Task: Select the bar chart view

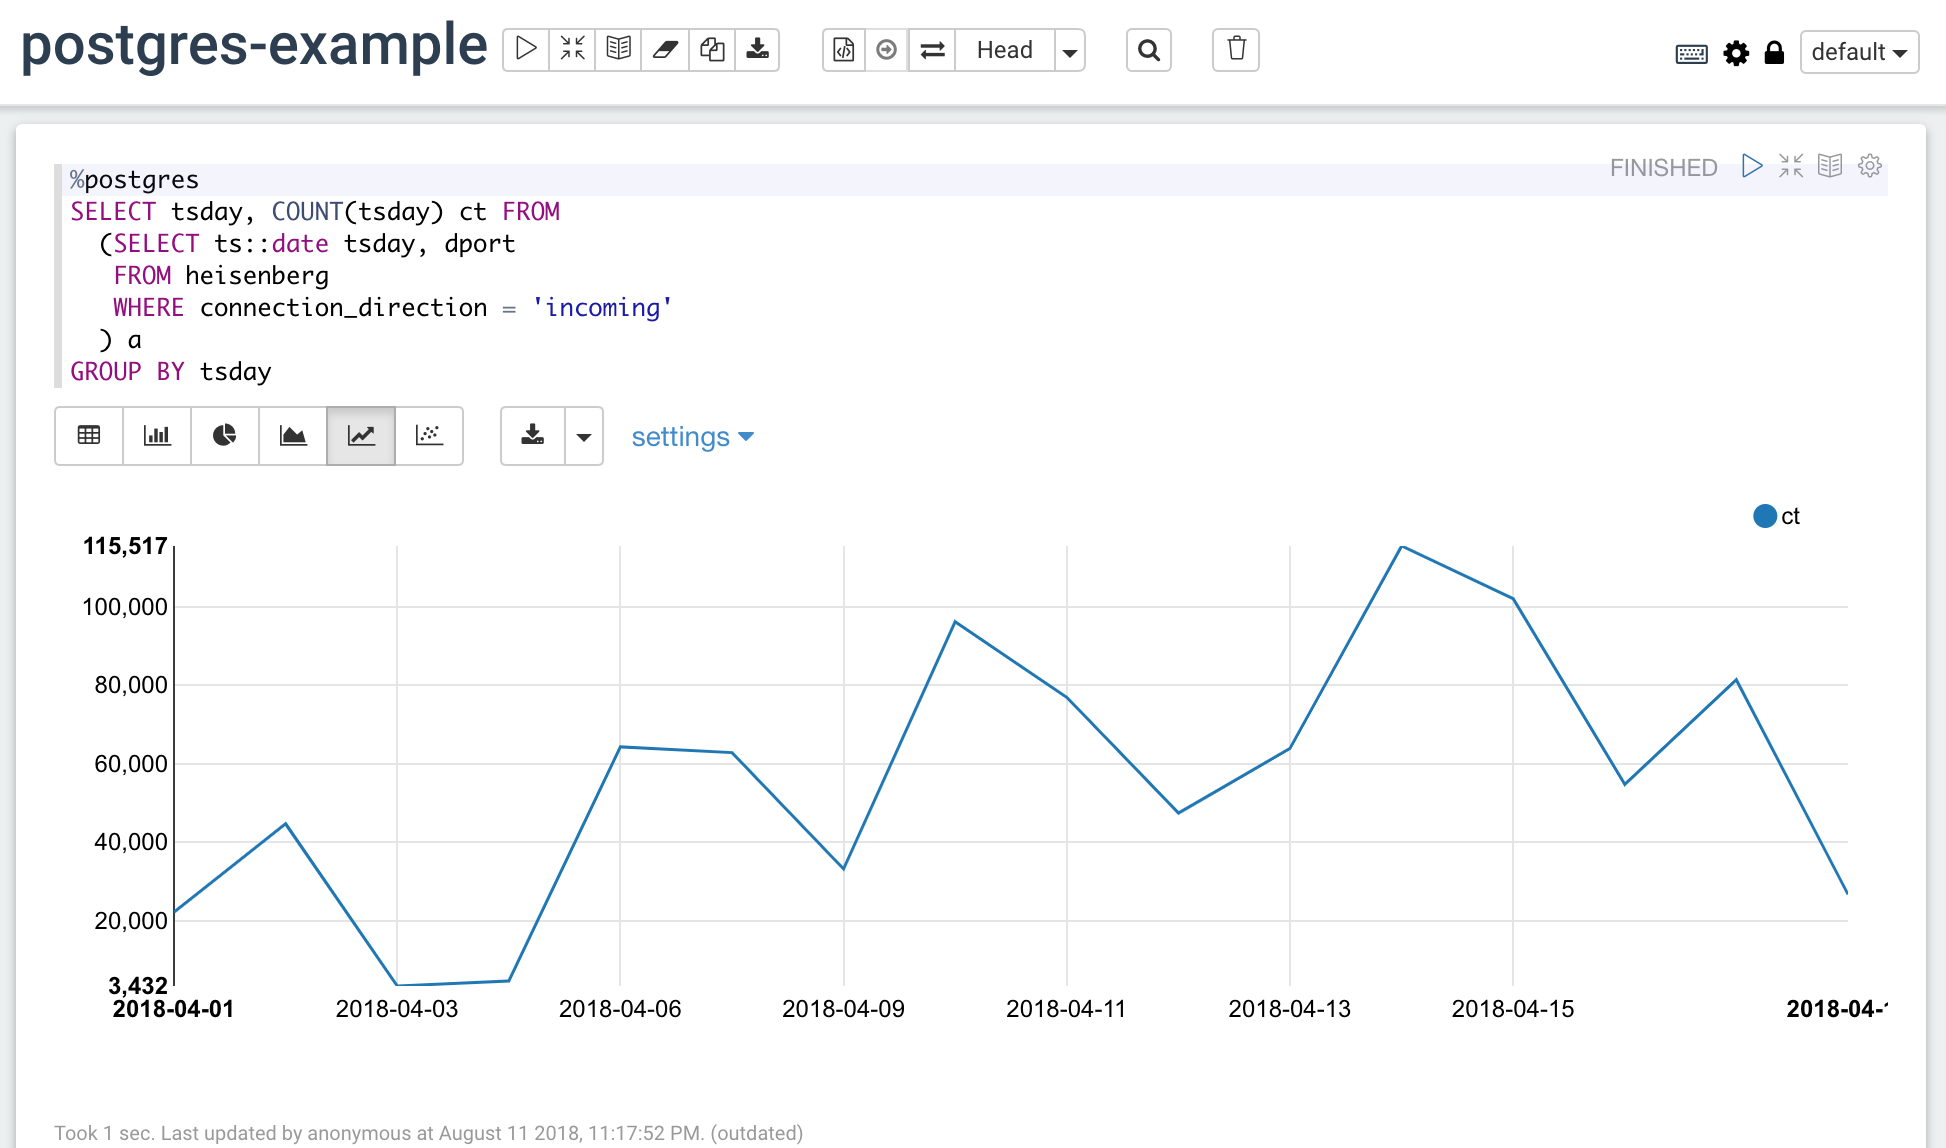Action: coord(157,436)
